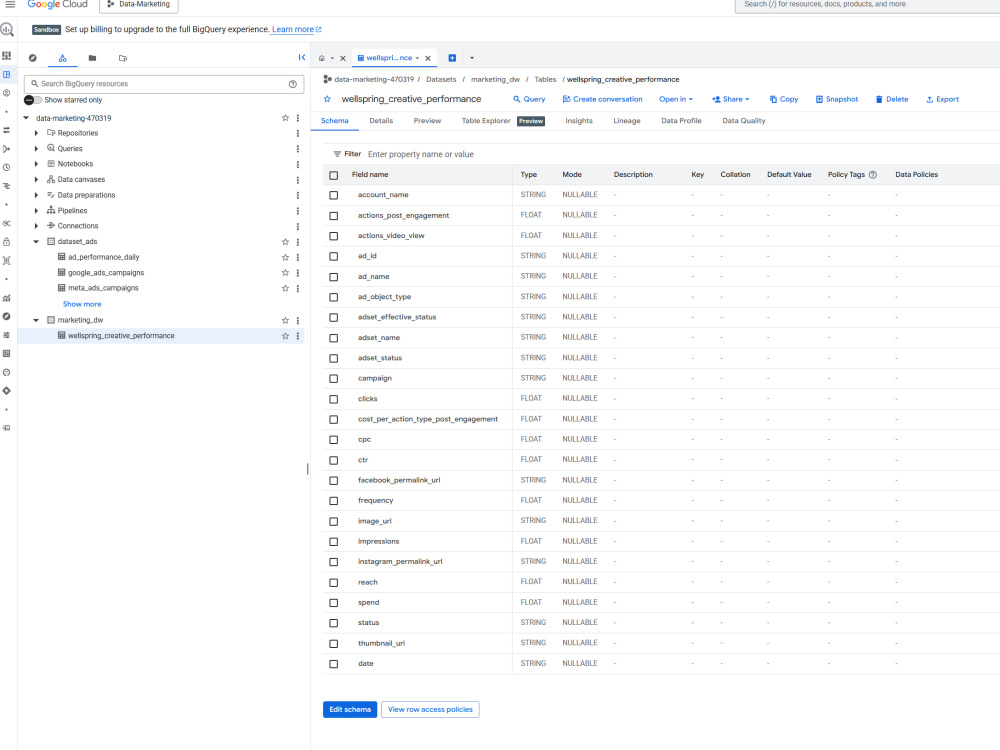
Task: Create a table Snapshot
Action: coord(837,99)
